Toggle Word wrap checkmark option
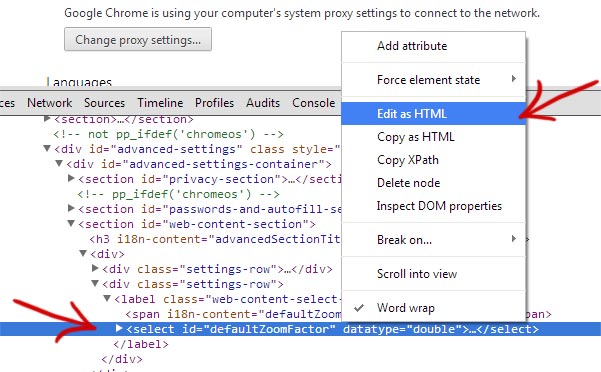The height and width of the screenshot is (372, 601). 433,308
